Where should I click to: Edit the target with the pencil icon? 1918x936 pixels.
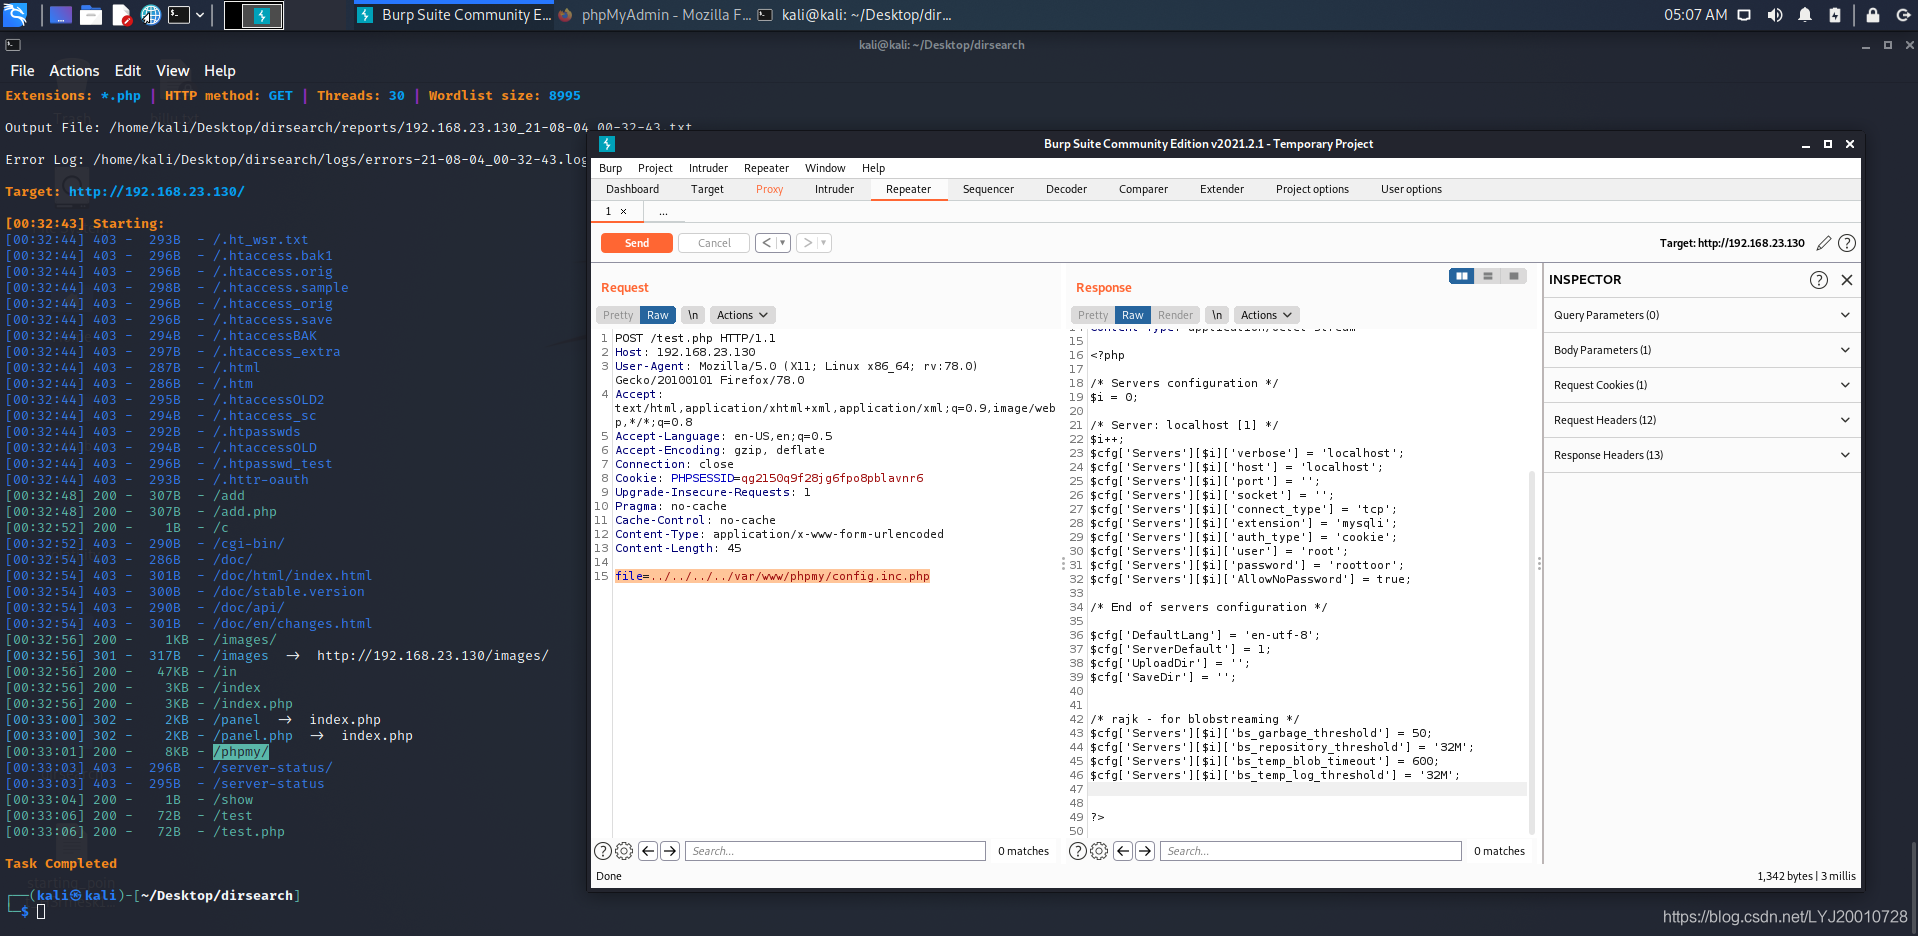pos(1824,243)
